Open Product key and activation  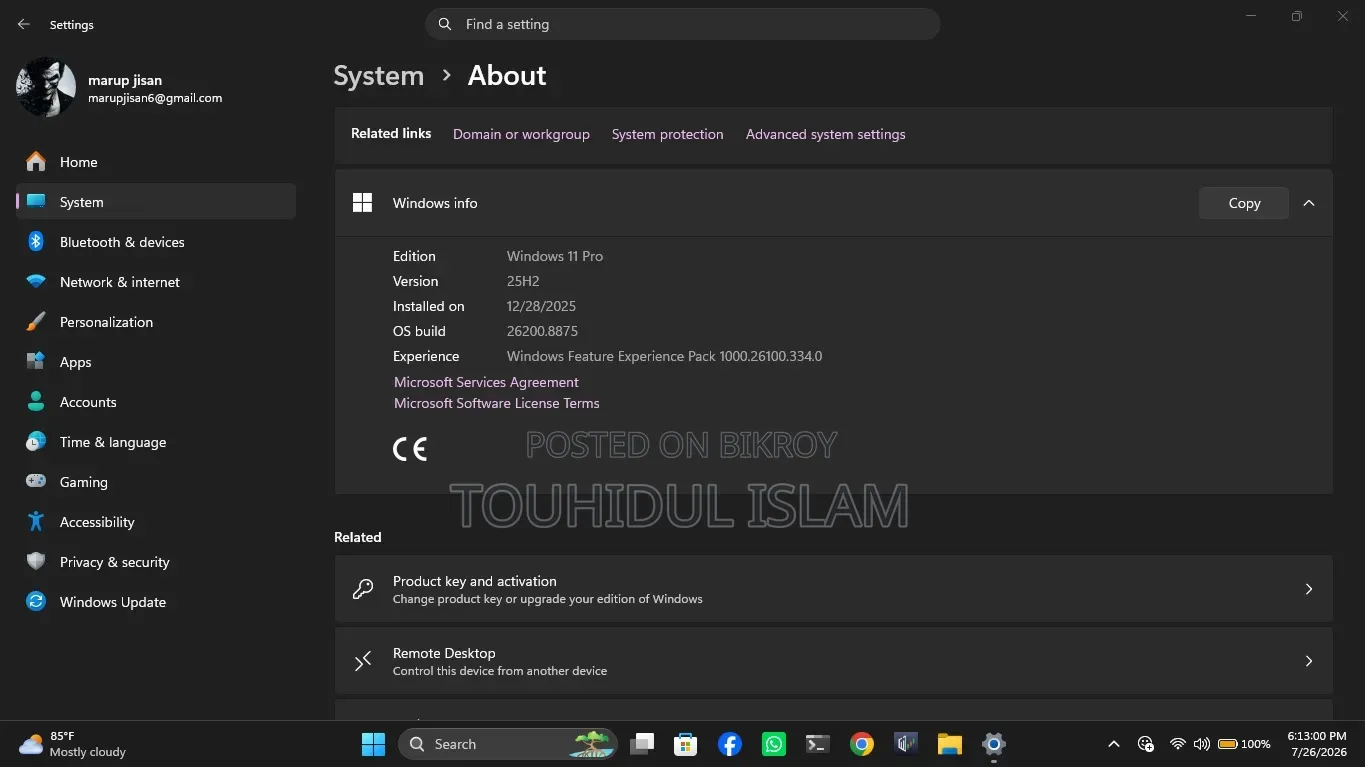[x=833, y=589]
